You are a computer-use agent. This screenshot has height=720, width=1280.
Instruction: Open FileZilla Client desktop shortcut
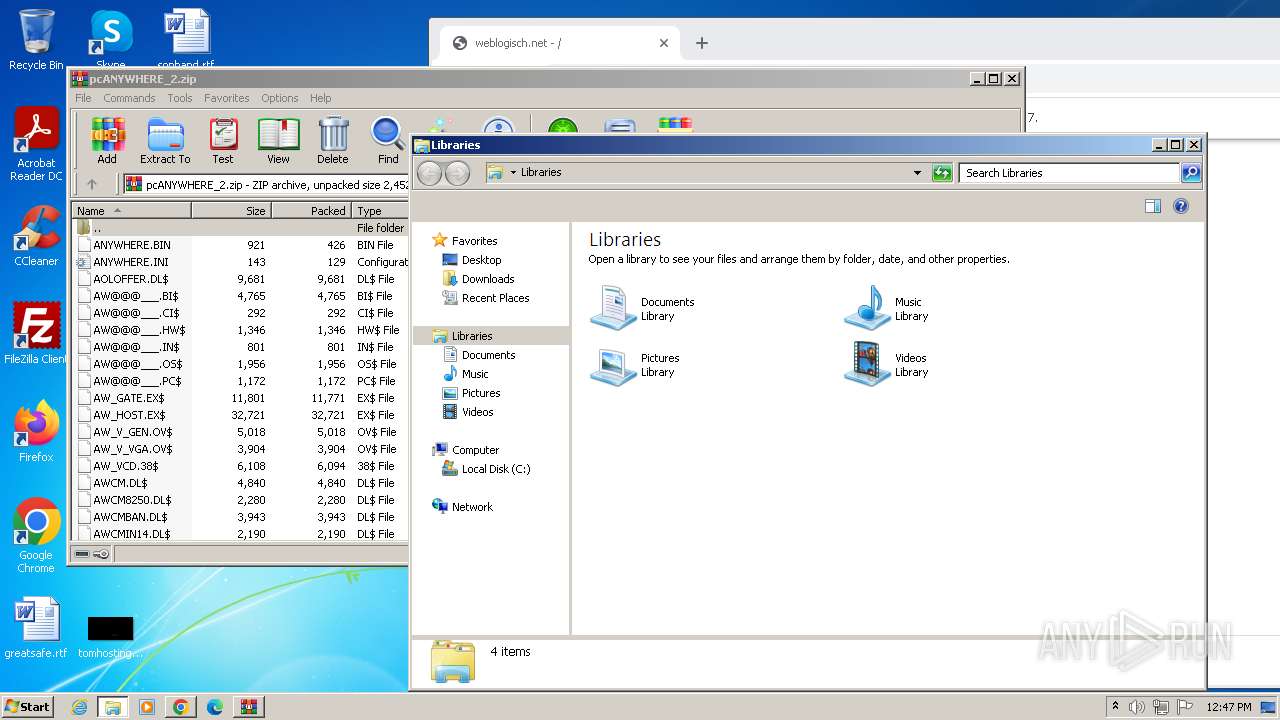click(36, 333)
